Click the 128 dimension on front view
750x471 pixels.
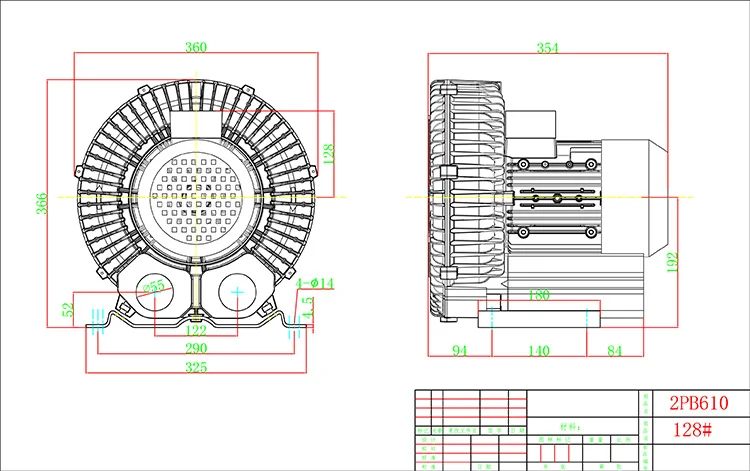coord(328,151)
